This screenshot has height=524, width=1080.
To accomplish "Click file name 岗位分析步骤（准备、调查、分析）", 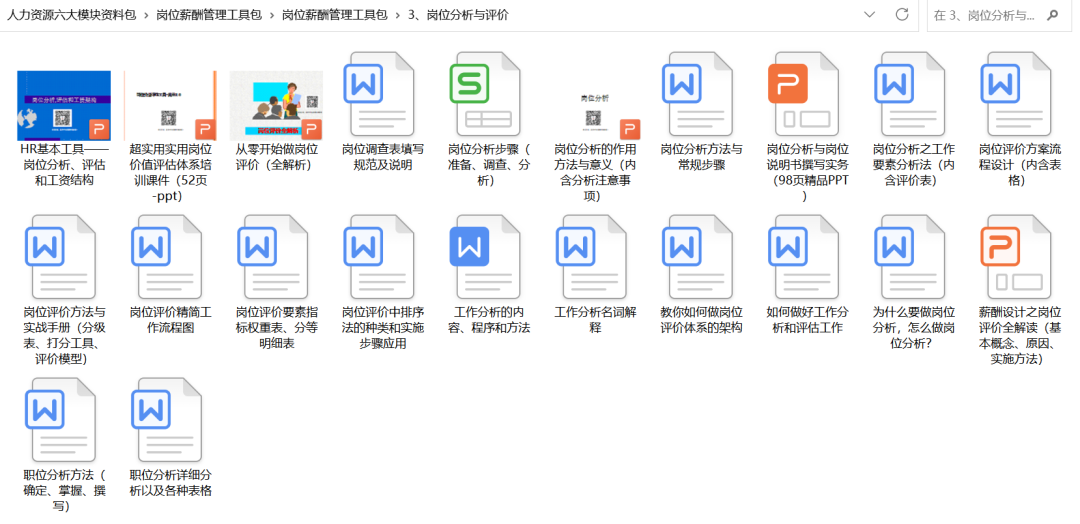I will tap(488, 165).
